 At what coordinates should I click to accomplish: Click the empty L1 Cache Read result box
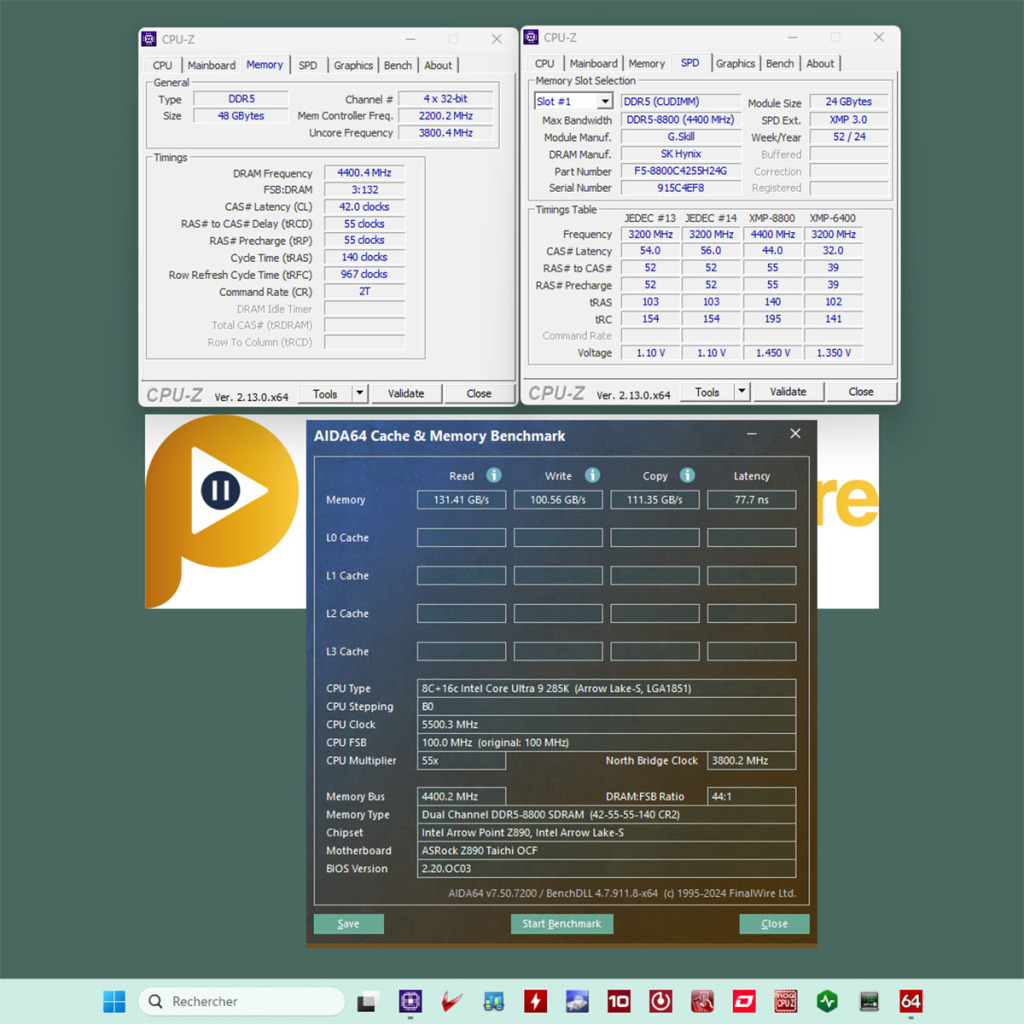[x=462, y=575]
